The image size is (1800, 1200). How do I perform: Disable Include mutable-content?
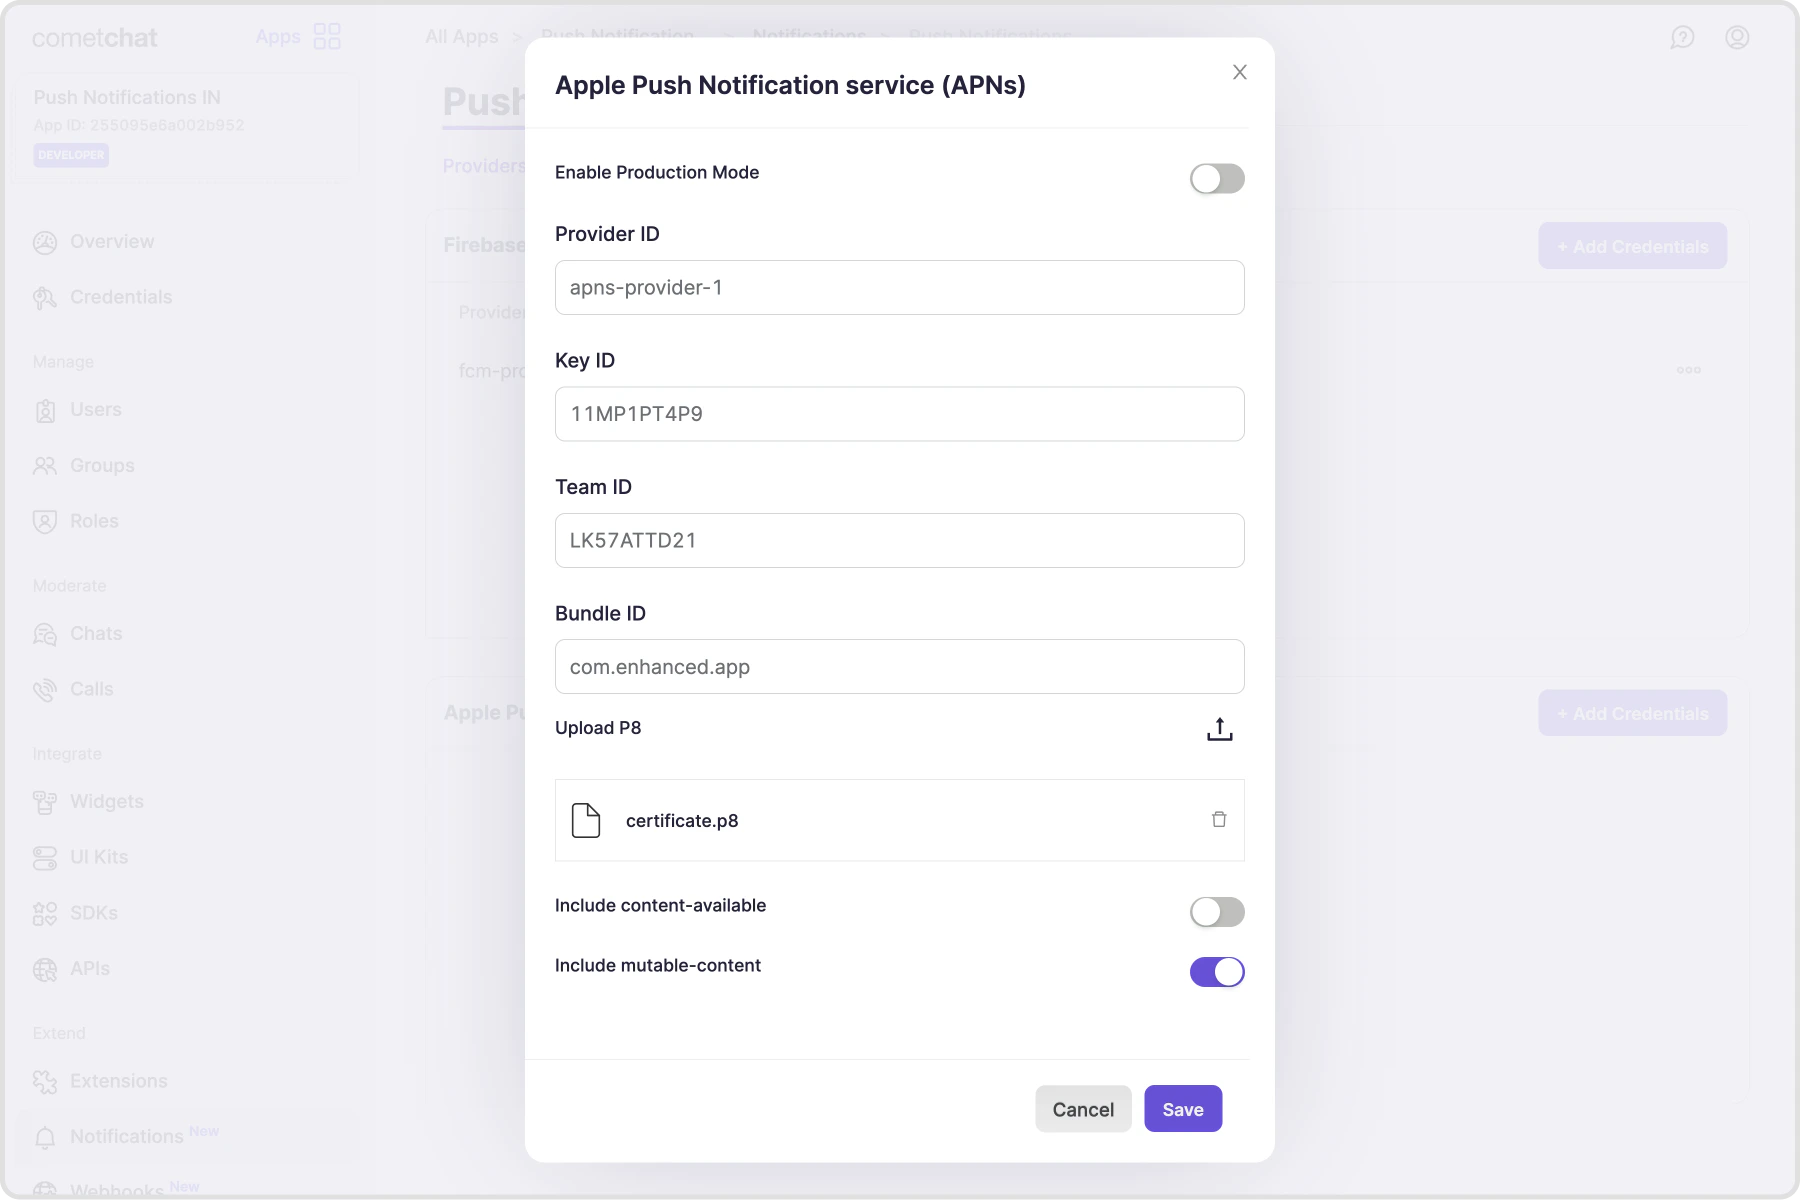tap(1217, 971)
